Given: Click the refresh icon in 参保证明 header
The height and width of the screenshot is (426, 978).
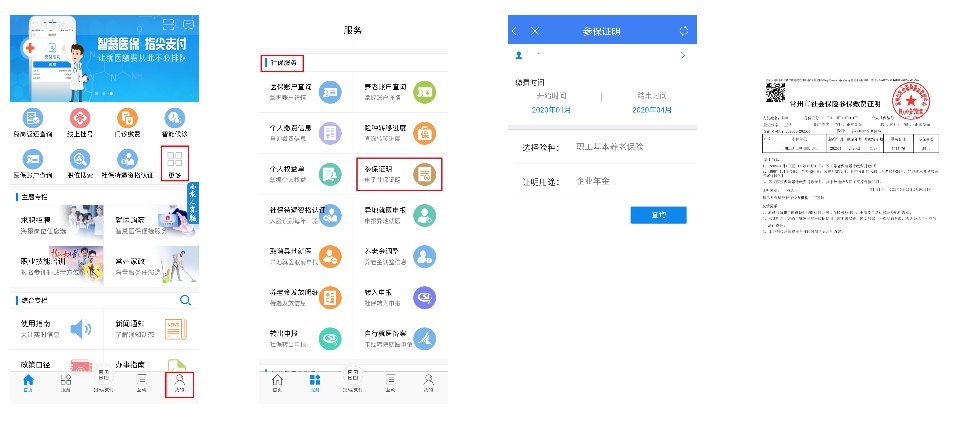Looking at the screenshot, I should (x=683, y=31).
